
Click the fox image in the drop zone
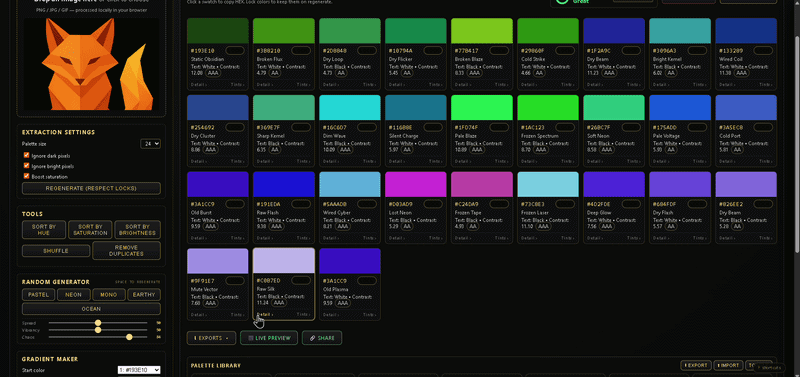[90, 64]
